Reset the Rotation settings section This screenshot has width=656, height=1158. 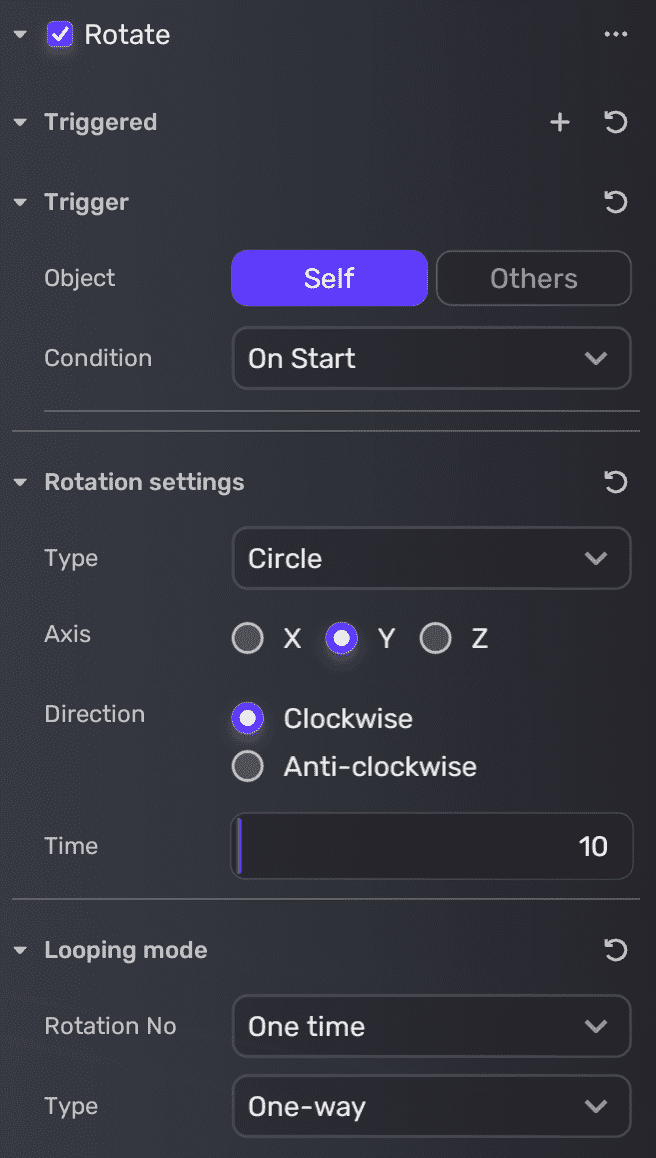coord(616,482)
